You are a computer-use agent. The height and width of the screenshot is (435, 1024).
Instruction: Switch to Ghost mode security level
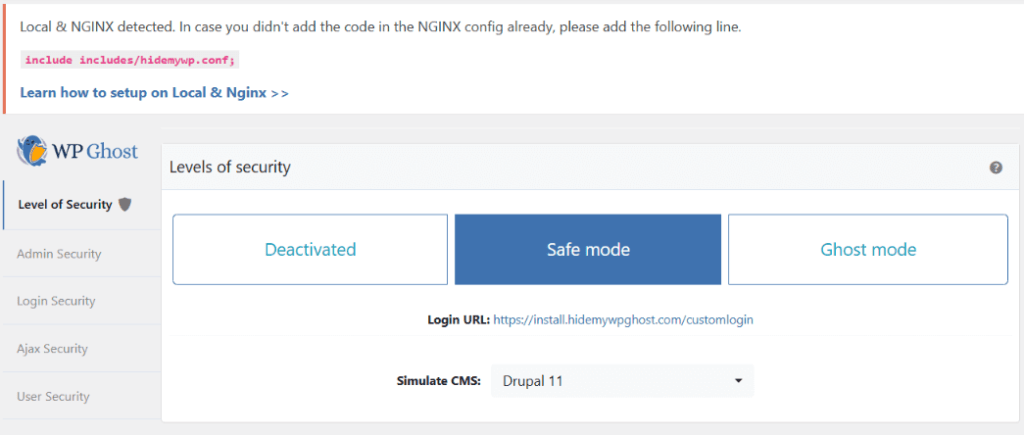coord(867,249)
